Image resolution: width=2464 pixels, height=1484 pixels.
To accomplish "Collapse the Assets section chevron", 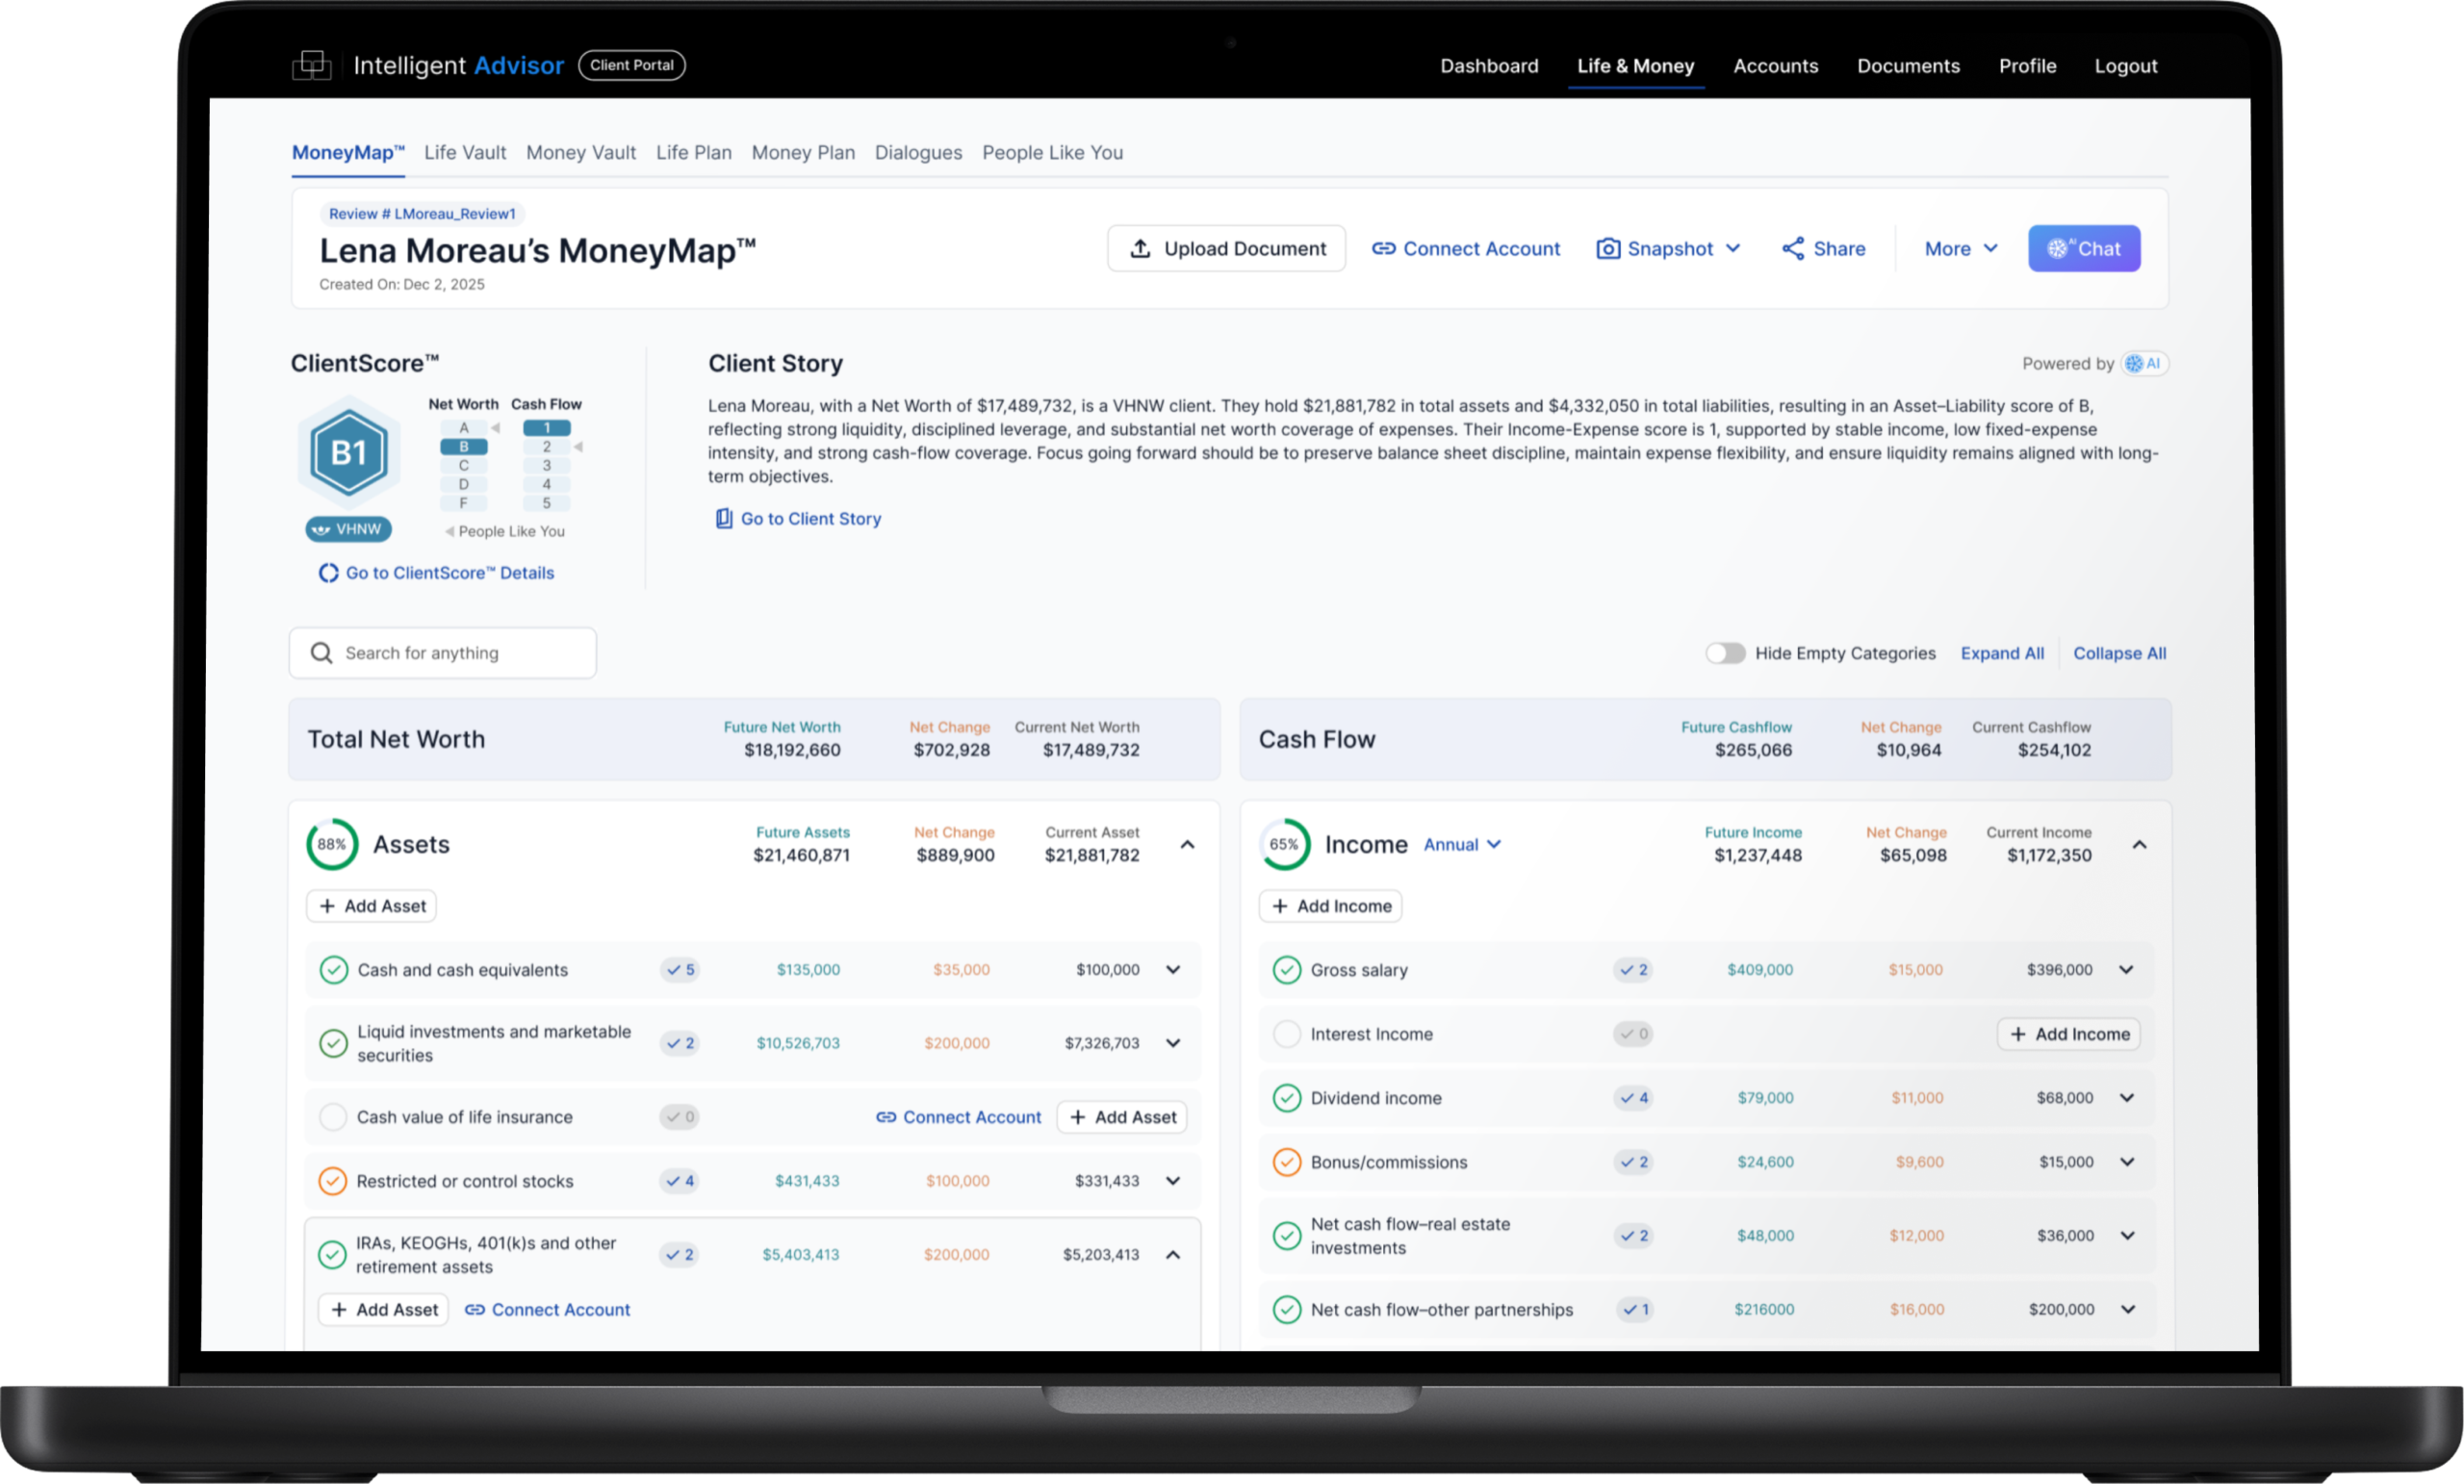I will [x=1187, y=845].
